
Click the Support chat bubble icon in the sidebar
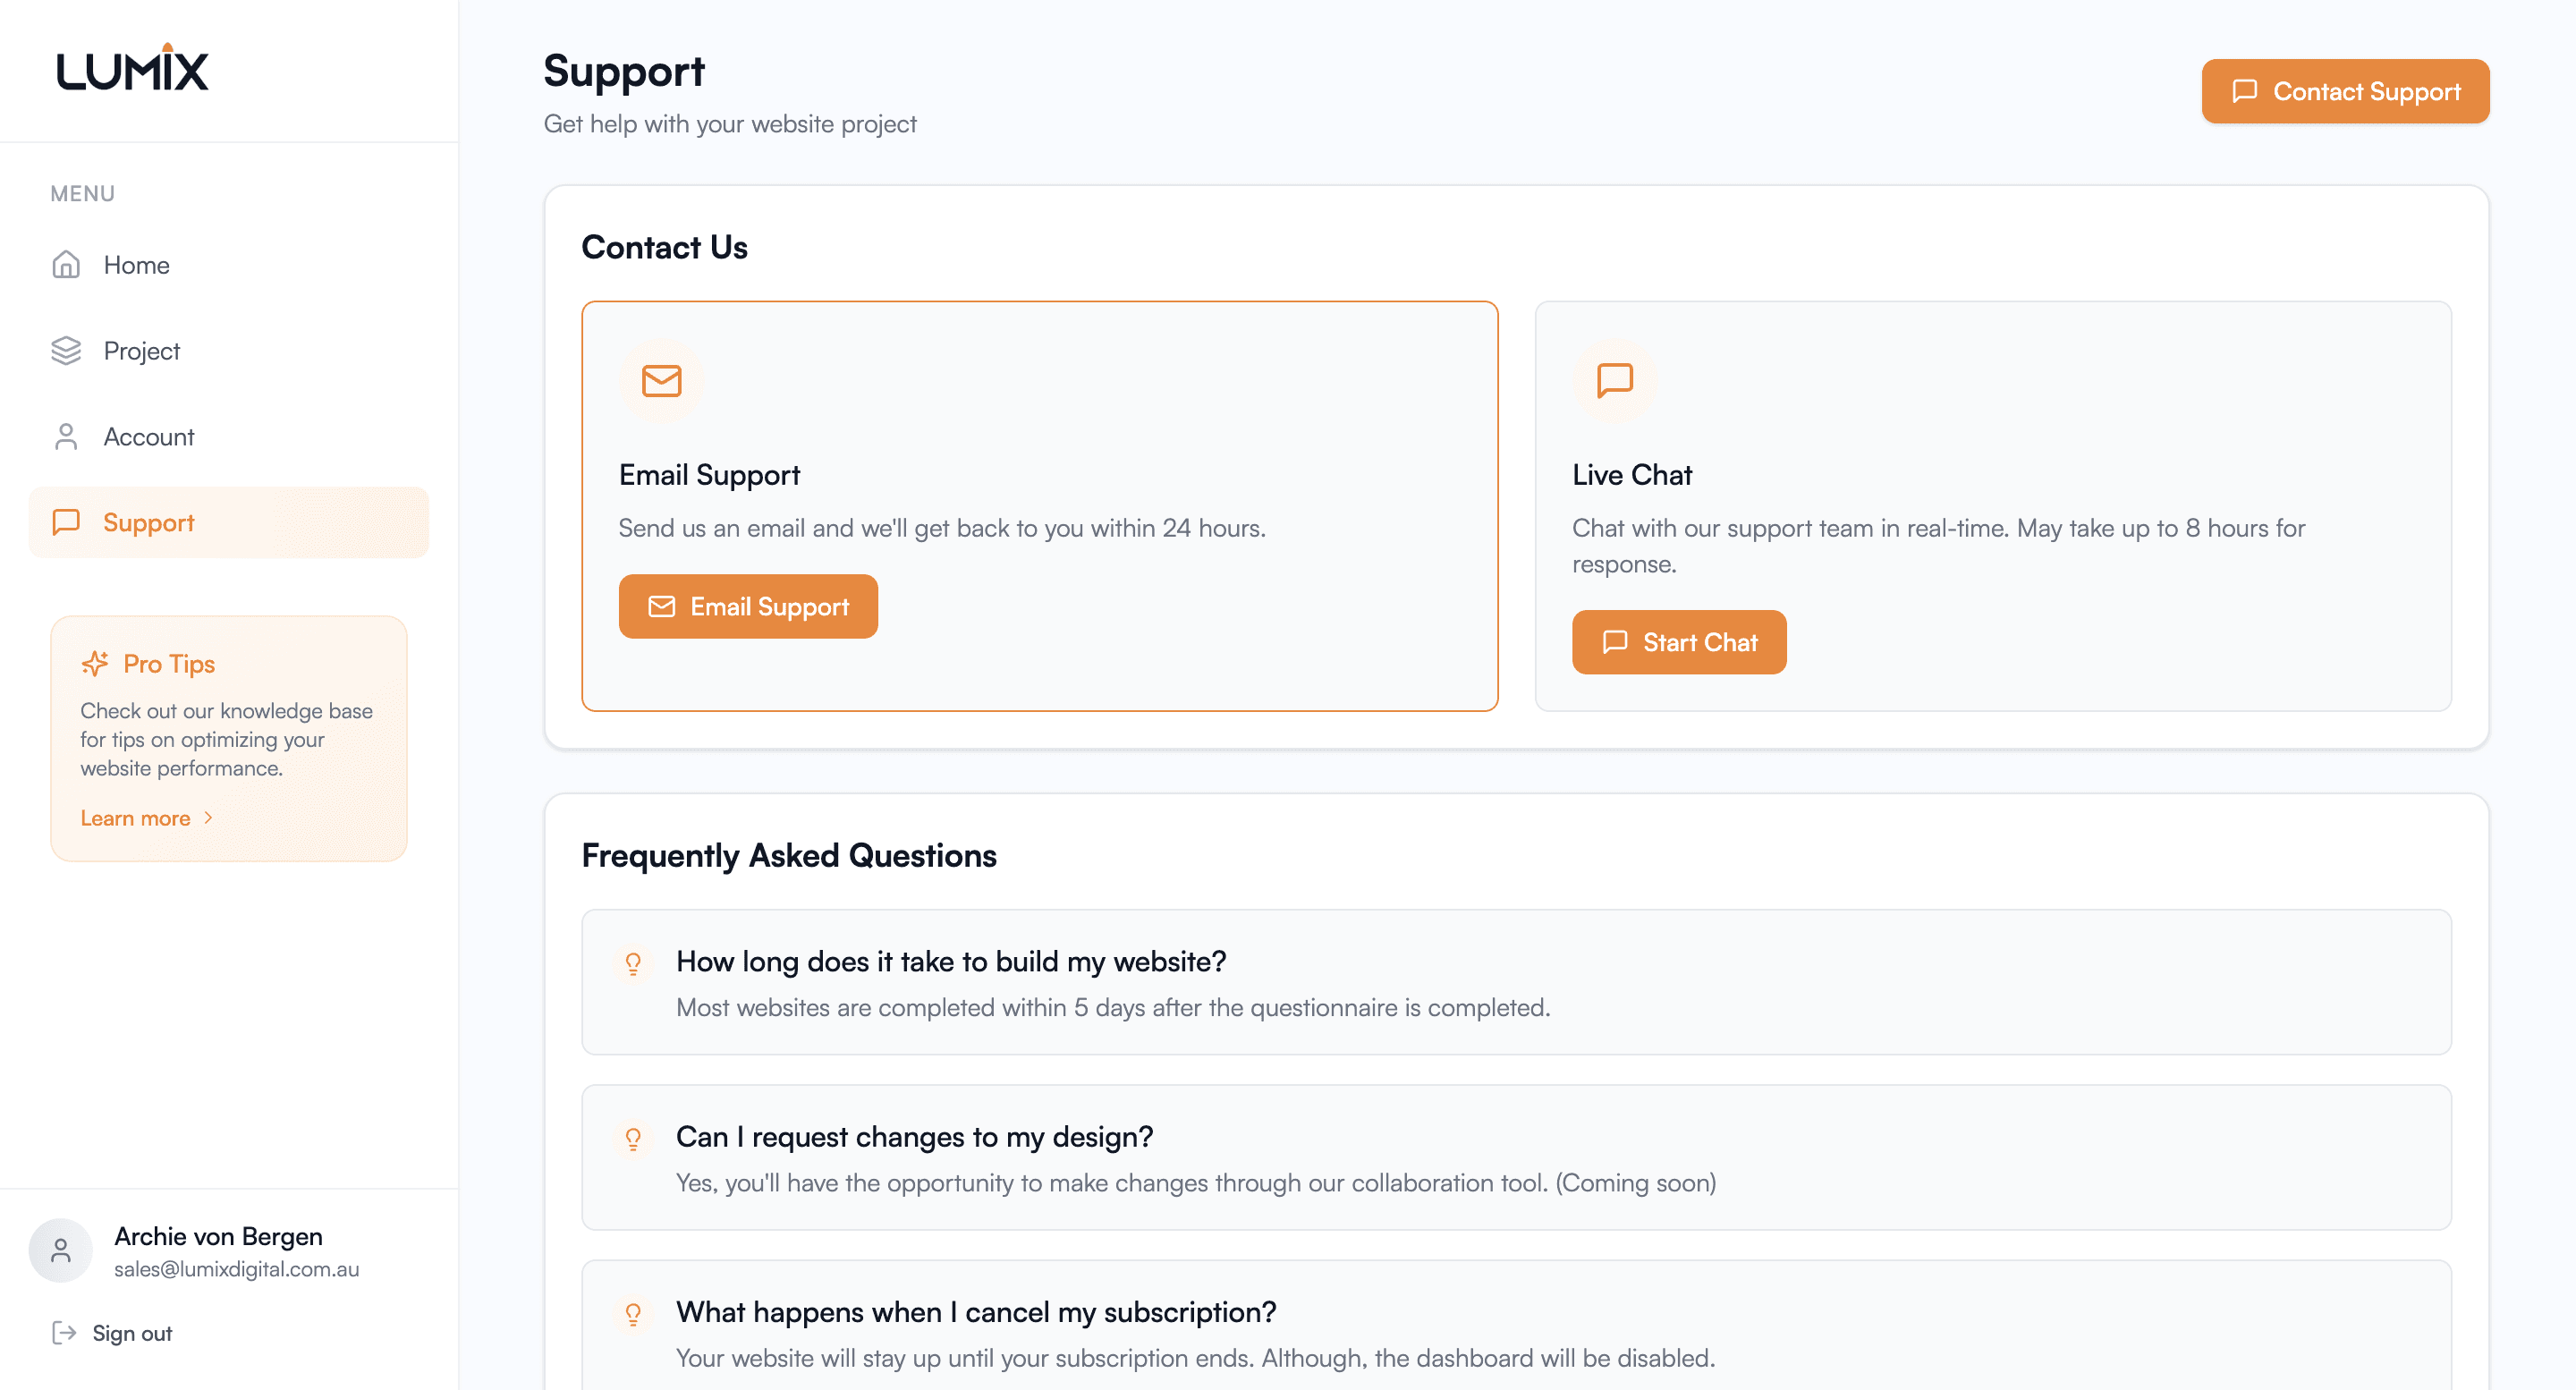point(66,523)
